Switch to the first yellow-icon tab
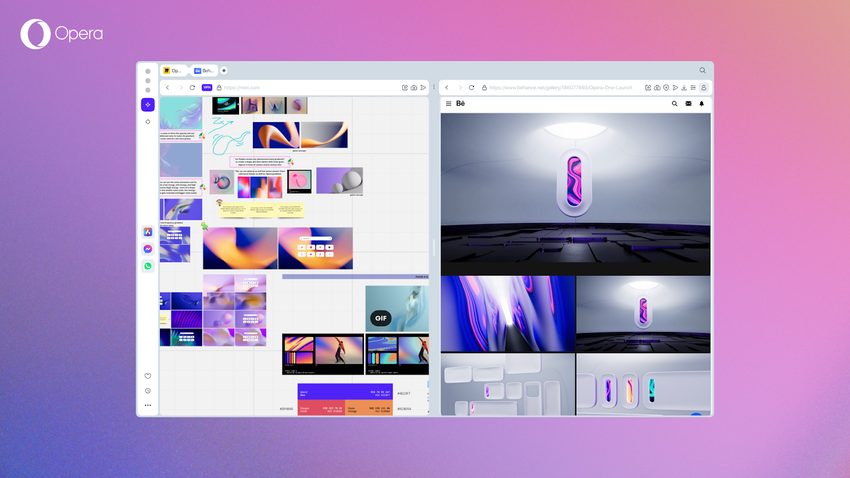This screenshot has width=850, height=478. tap(175, 71)
